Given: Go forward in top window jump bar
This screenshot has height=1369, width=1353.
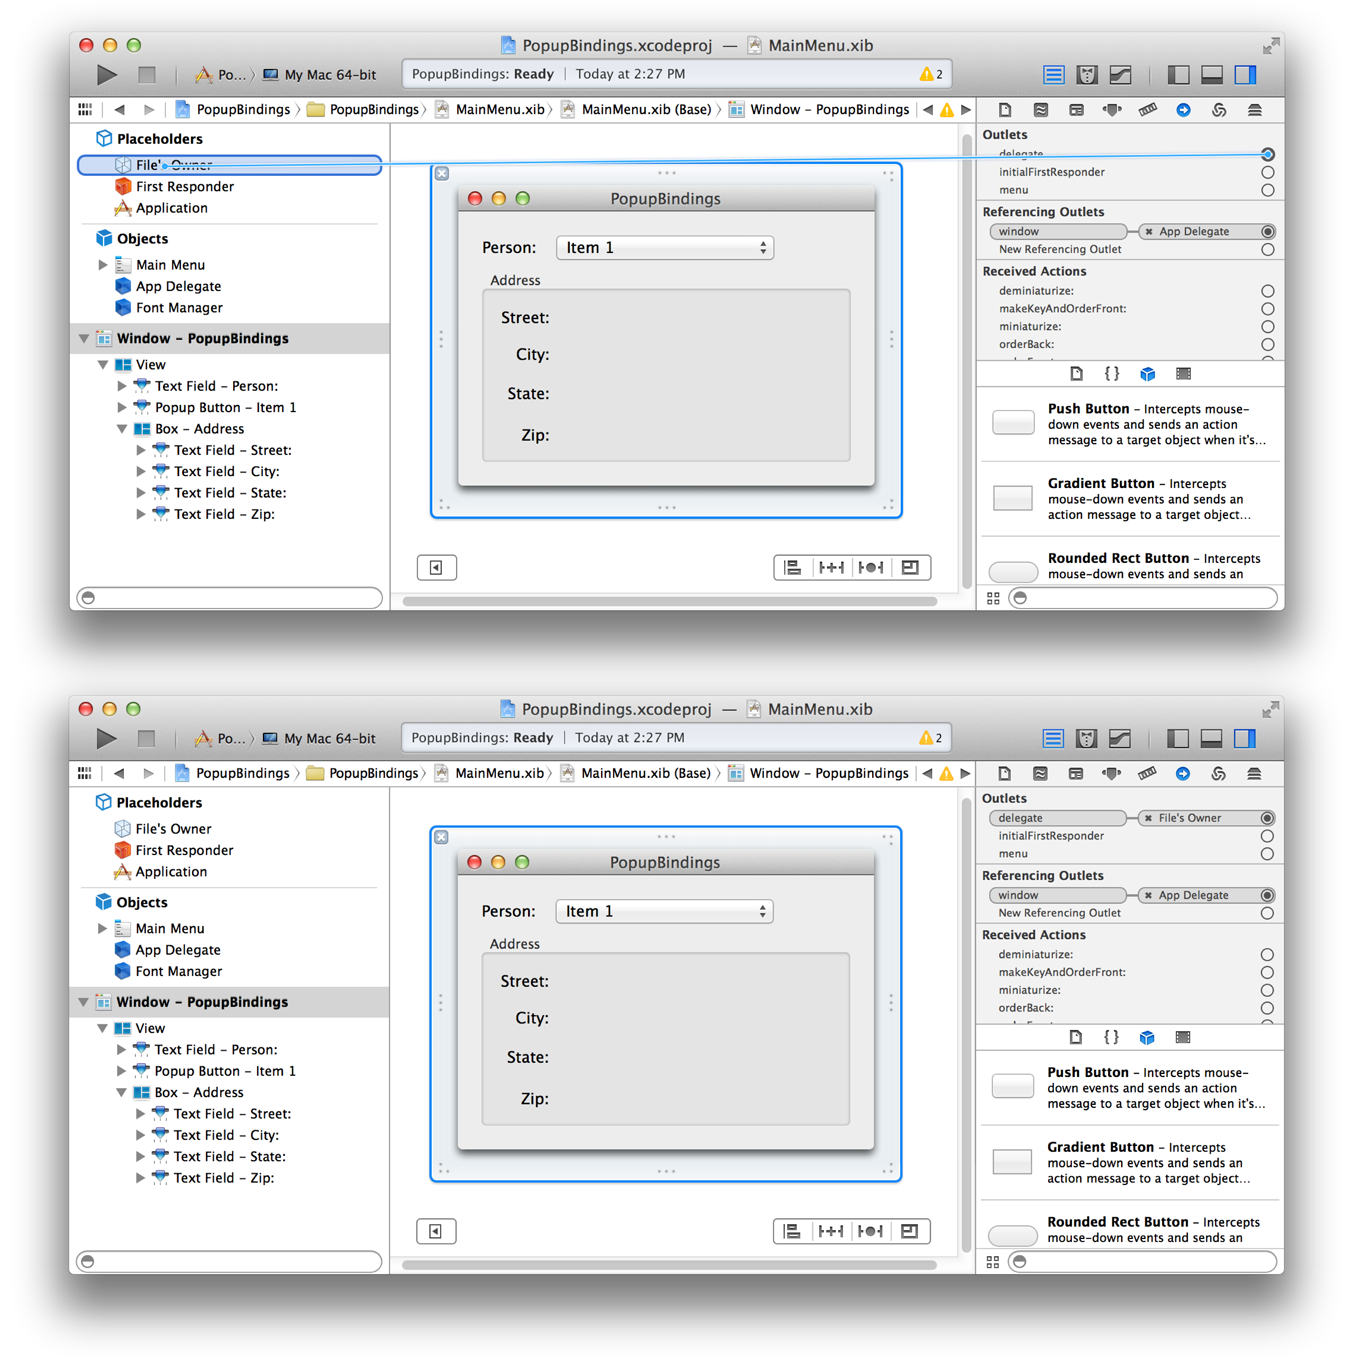Looking at the screenshot, I should point(149,110).
